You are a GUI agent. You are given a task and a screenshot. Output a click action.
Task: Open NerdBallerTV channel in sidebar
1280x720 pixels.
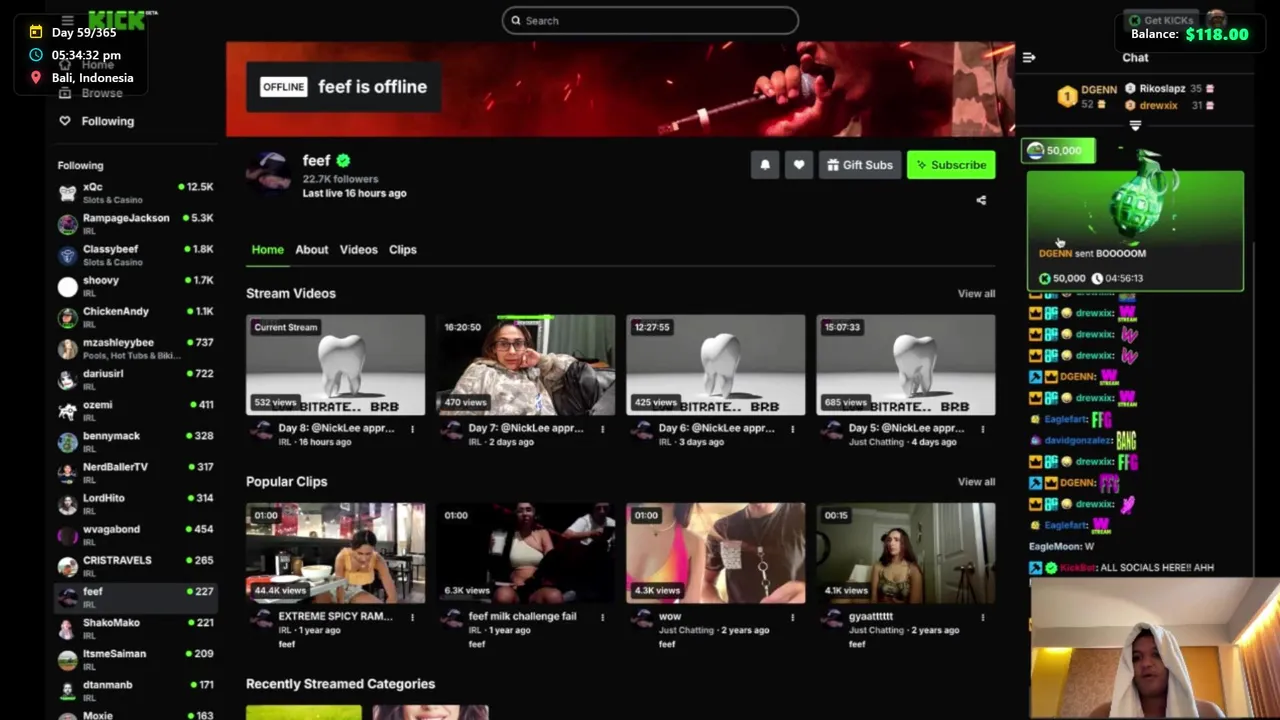[x=135, y=473]
